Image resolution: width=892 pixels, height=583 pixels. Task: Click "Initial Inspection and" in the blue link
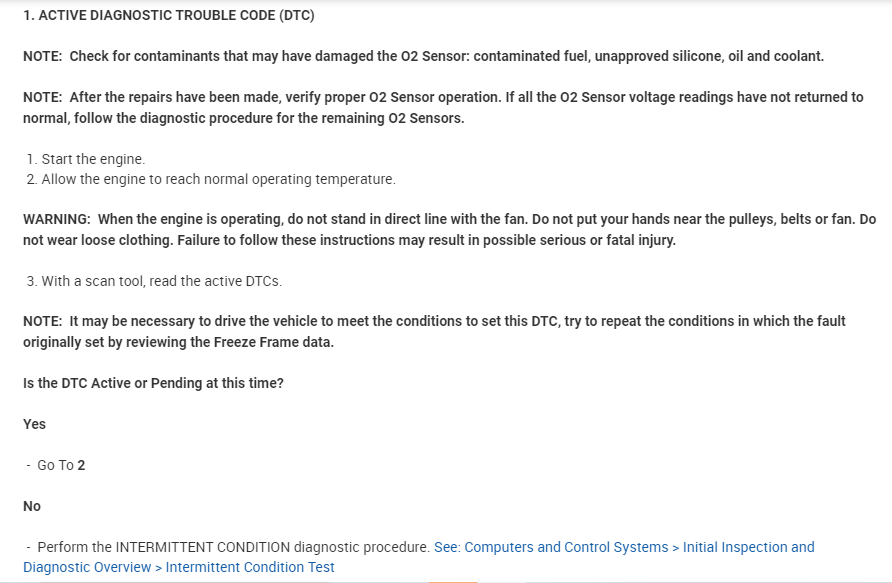coord(748,547)
